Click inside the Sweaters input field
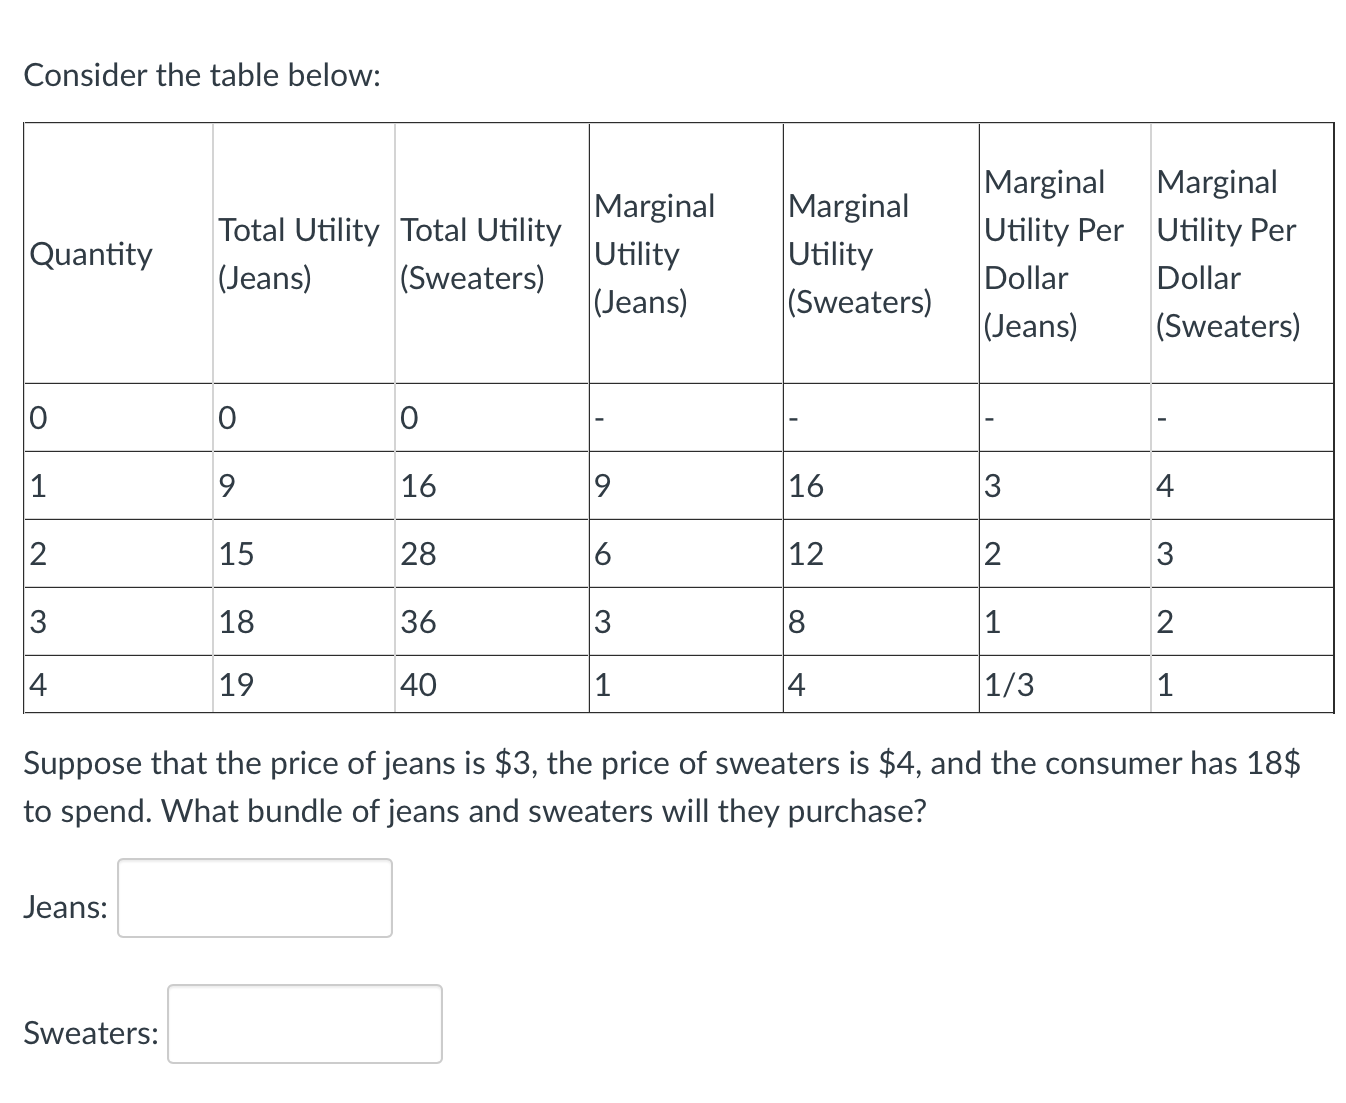Screen dimensions: 1346x1103 tap(304, 1024)
